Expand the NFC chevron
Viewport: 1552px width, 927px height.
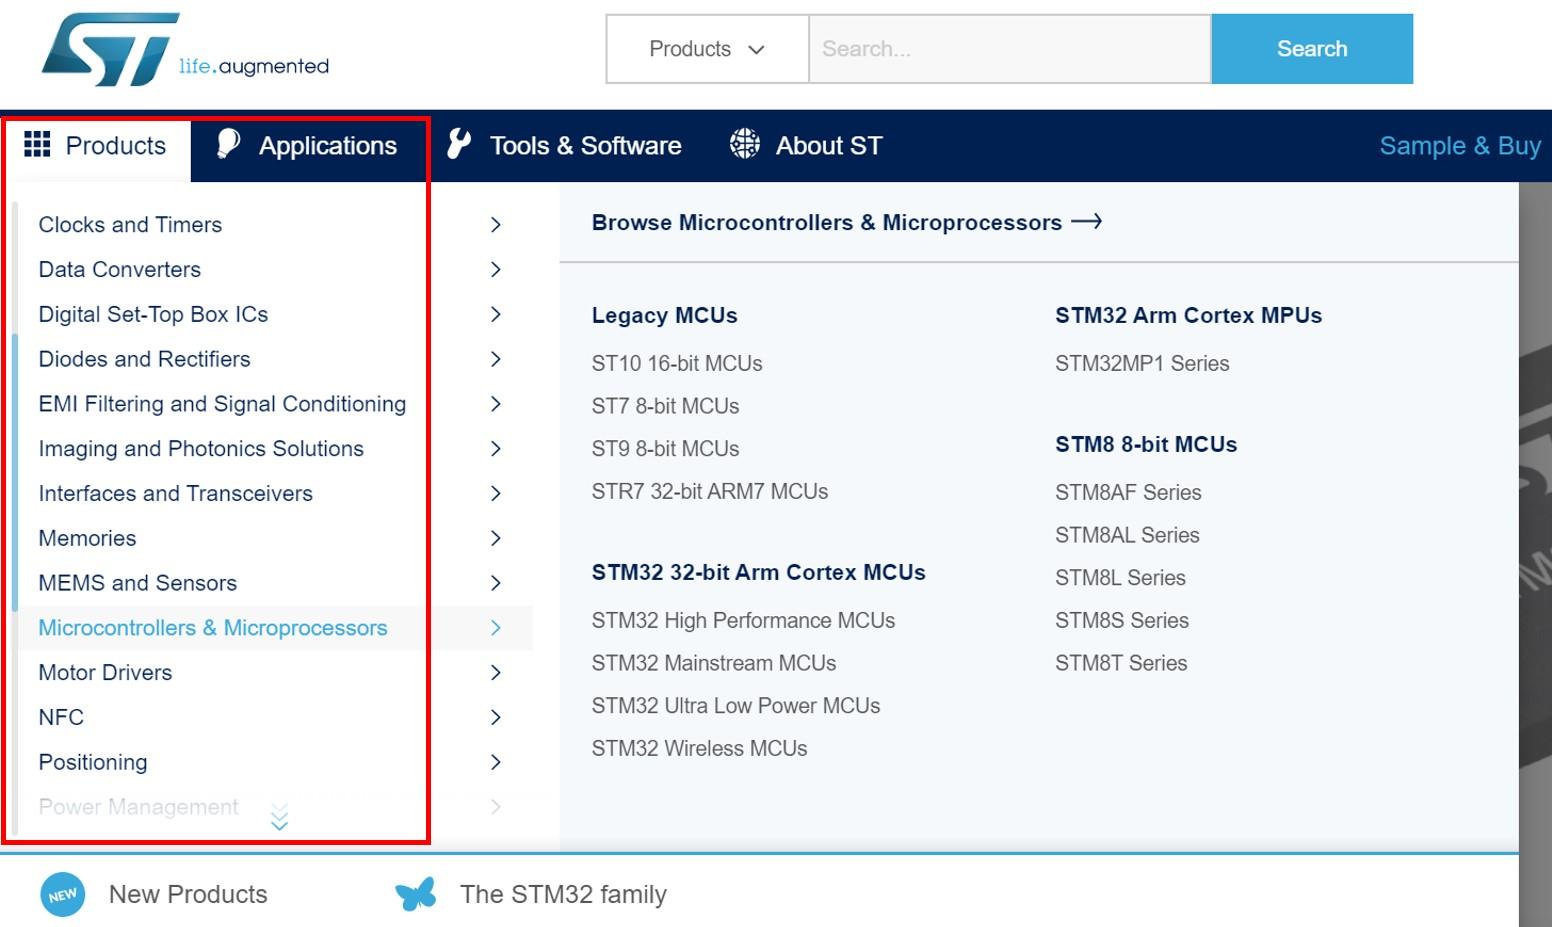[496, 717]
